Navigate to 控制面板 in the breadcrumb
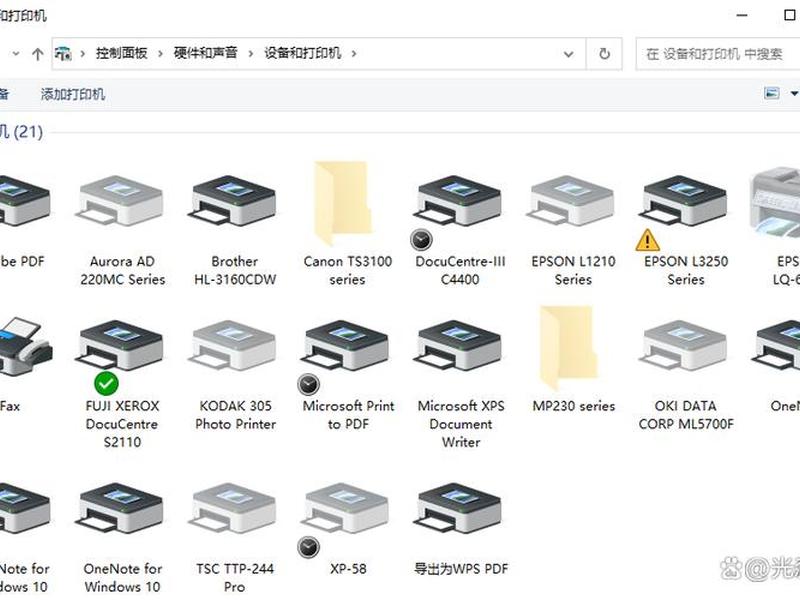 point(121,53)
